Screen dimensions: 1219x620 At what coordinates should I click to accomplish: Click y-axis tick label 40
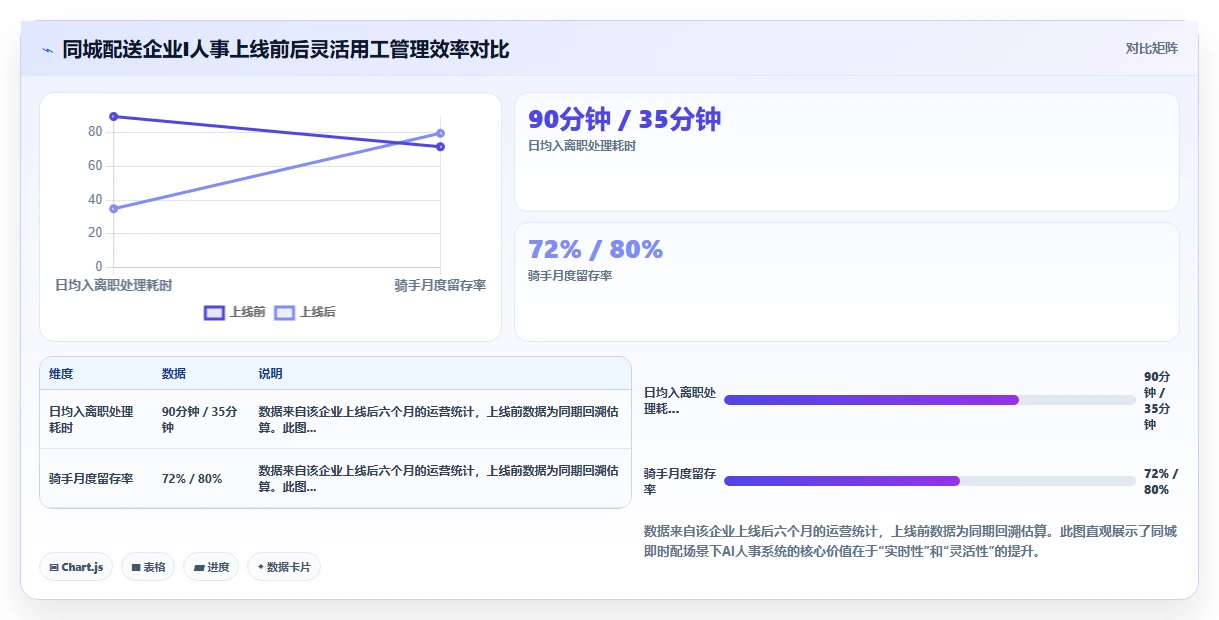tap(95, 199)
